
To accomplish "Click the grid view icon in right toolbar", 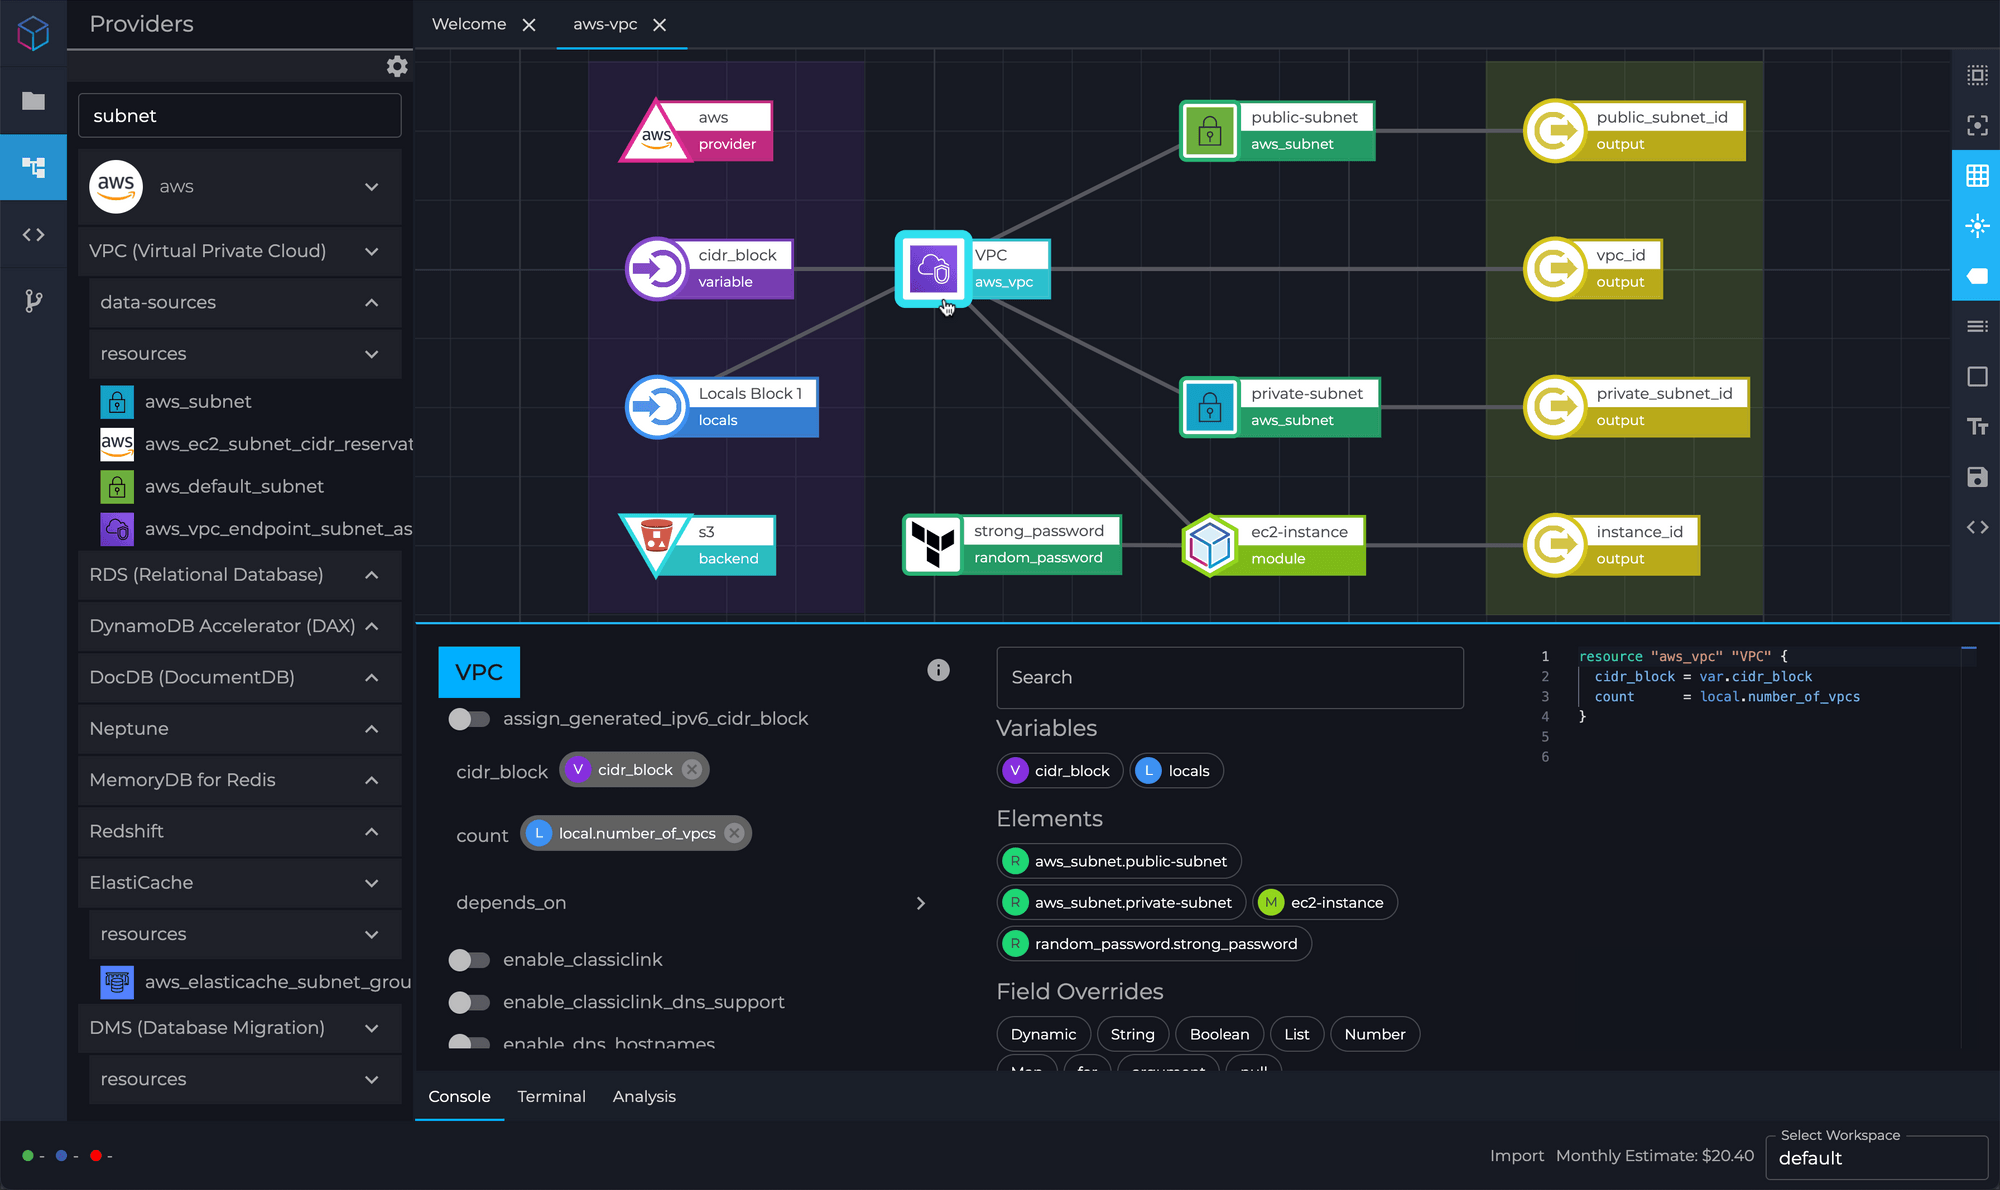I will pyautogui.click(x=1977, y=176).
